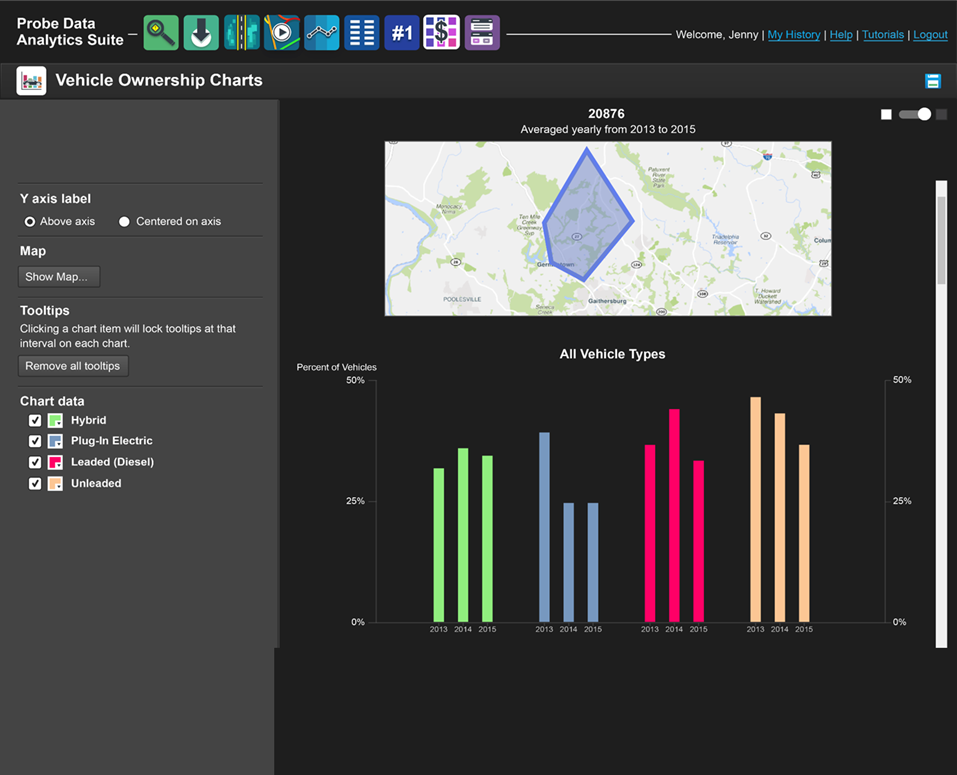957x775 pixels.
Task: Open the #1 ranking tool
Action: pos(400,32)
